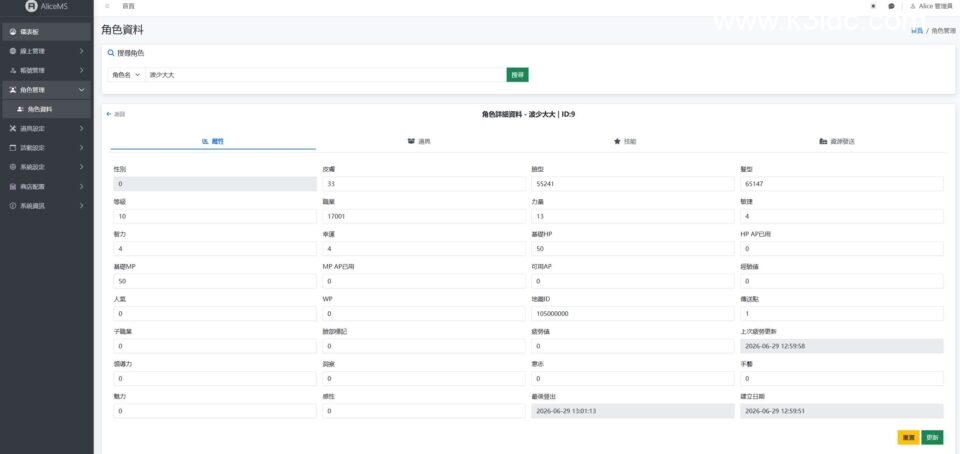Click the 基礎HP input field
This screenshot has width=960, height=454.
[x=632, y=249]
